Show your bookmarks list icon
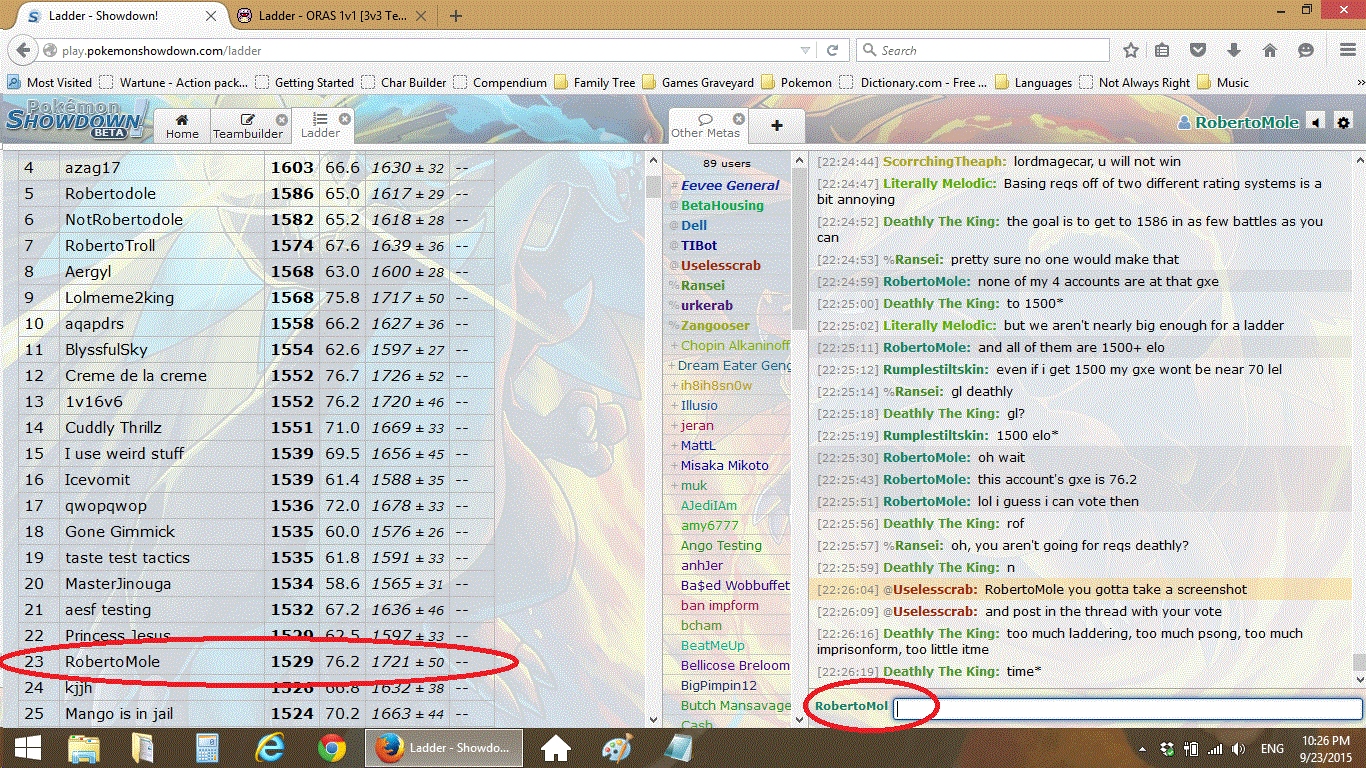The width and height of the screenshot is (1366, 768). click(x=1162, y=50)
